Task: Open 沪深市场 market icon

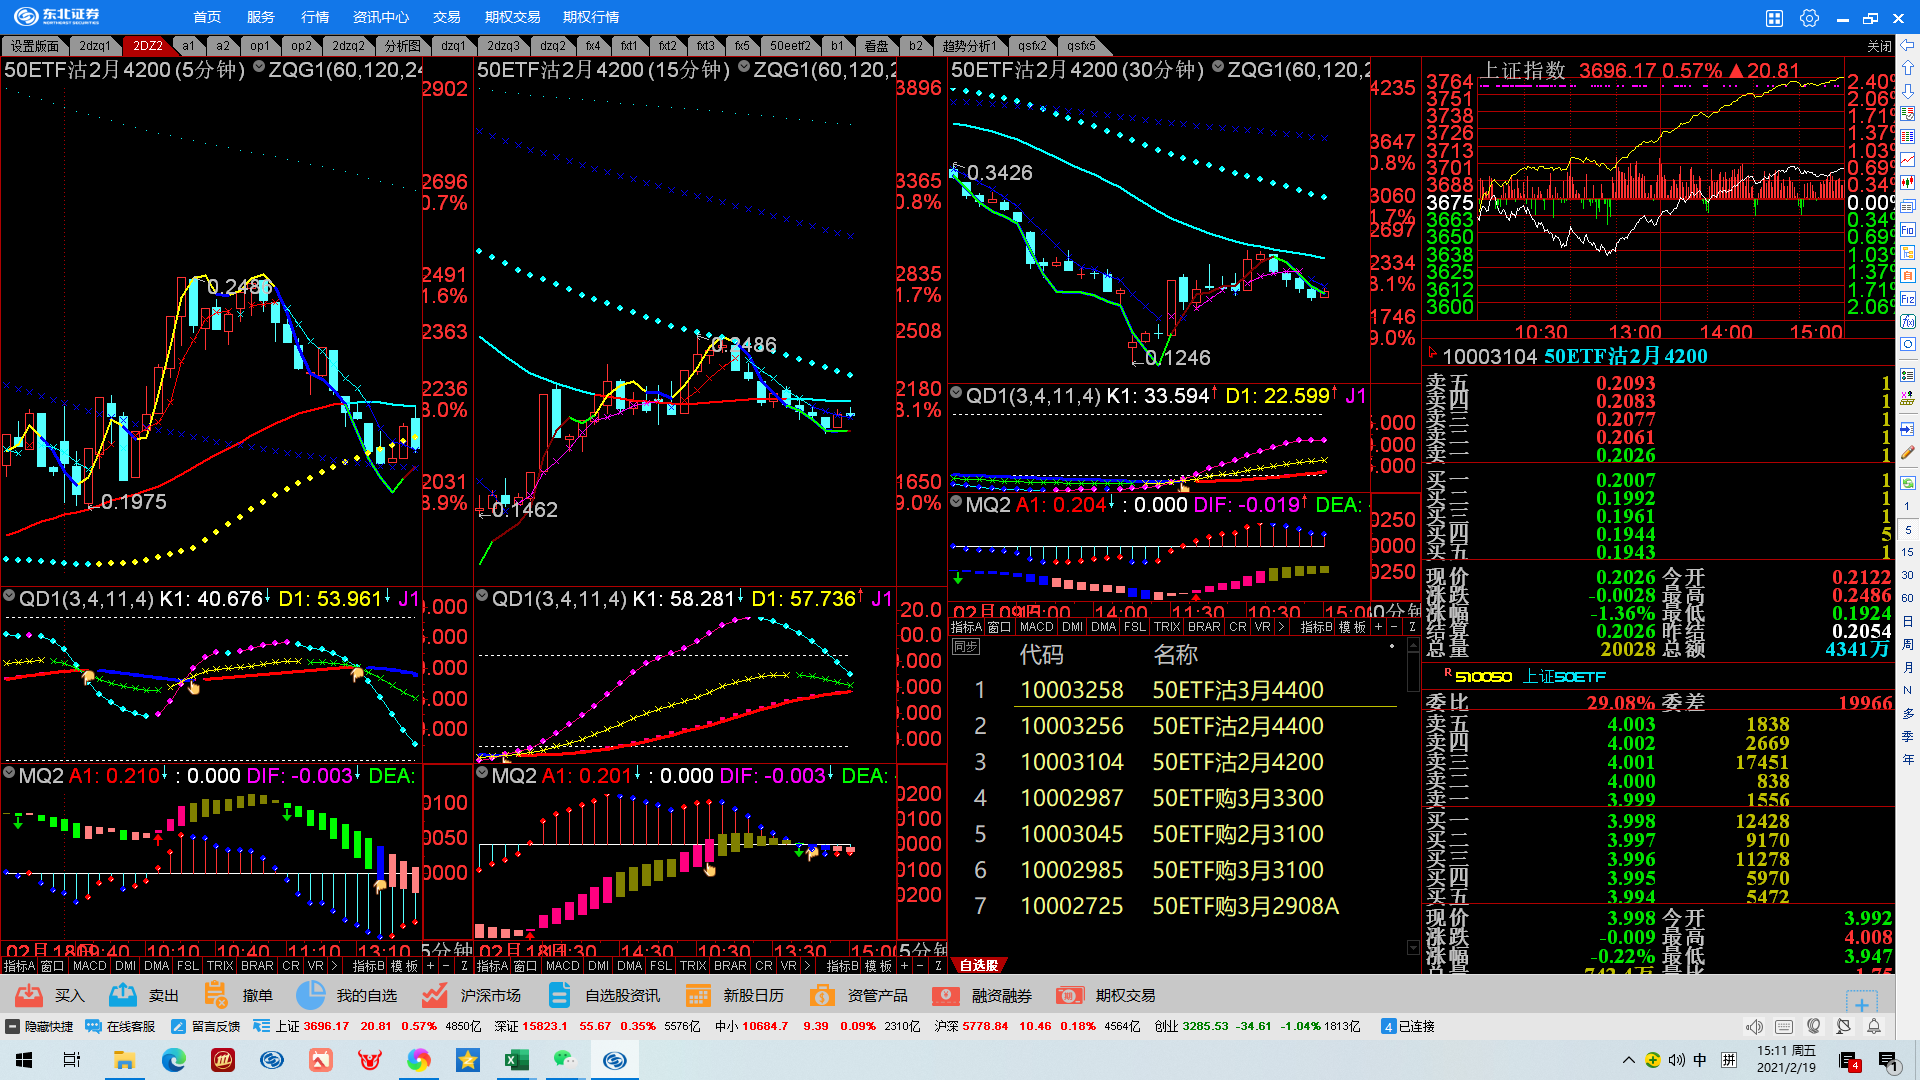Action: pyautogui.click(x=434, y=995)
